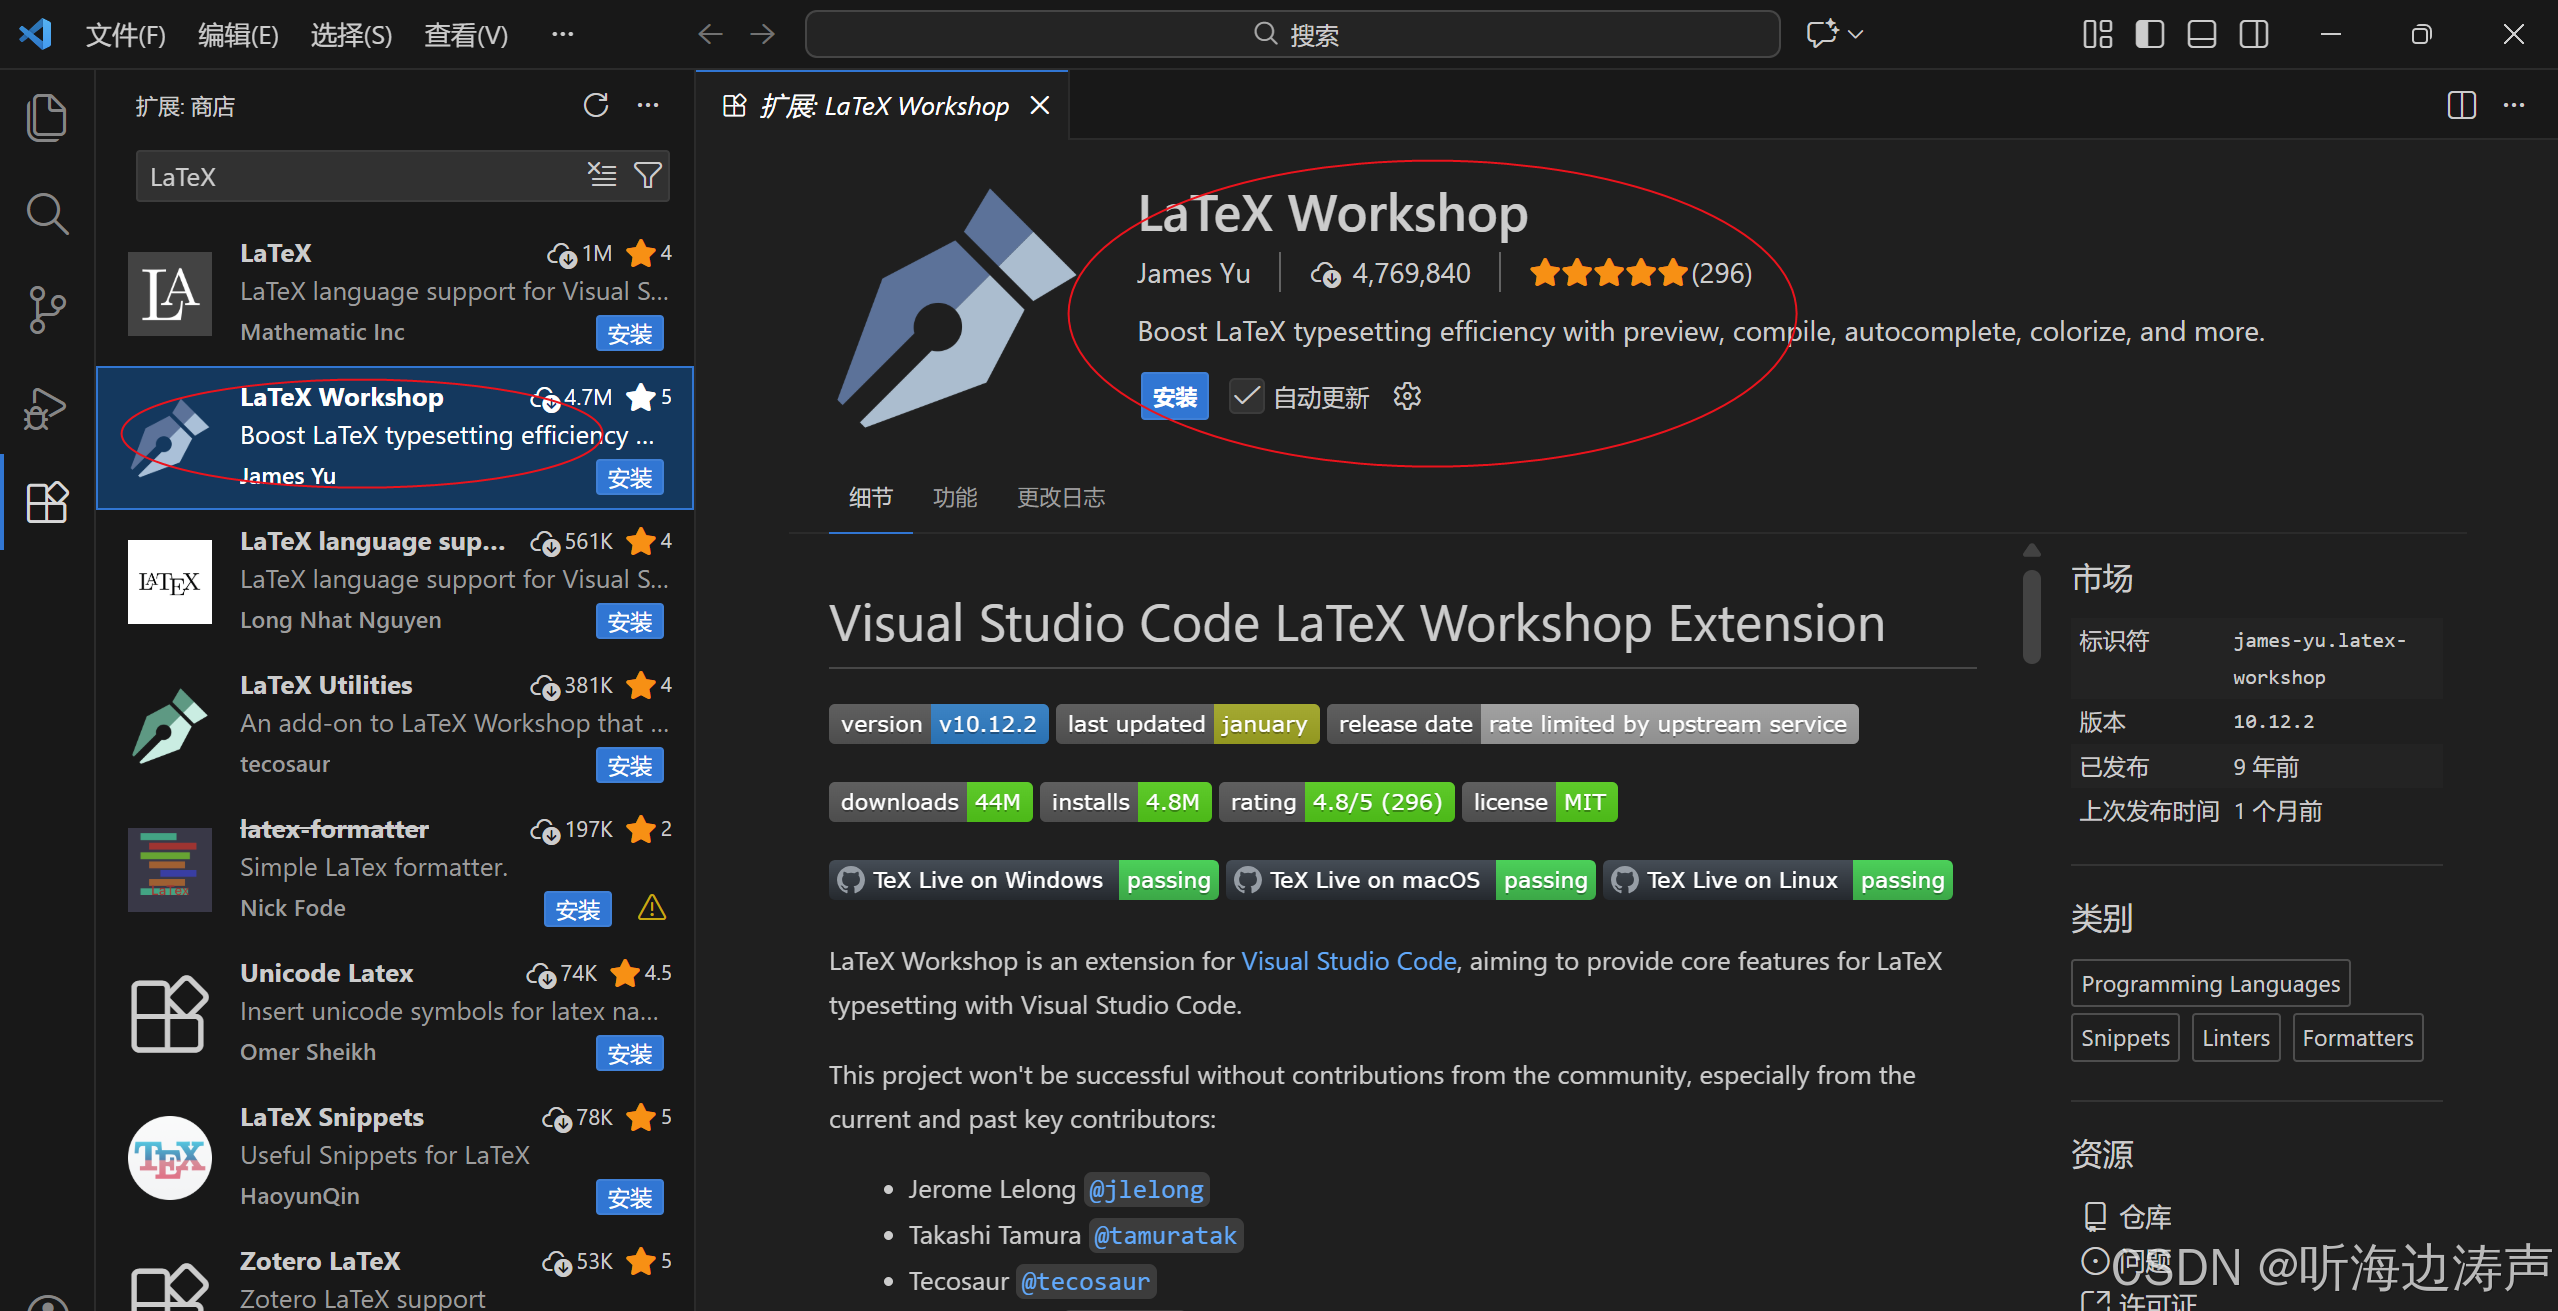
Task: Toggle the secondary side bar
Action: [2254, 34]
